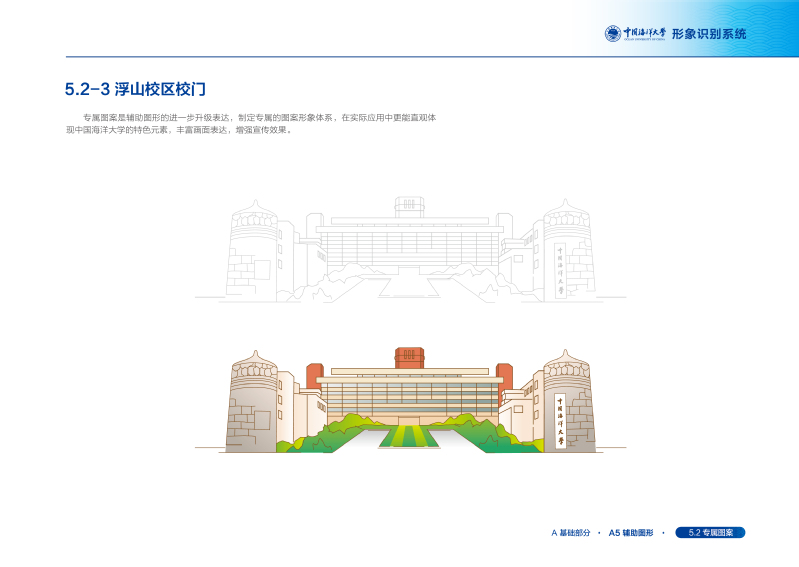Click the rooftop structure in the outline drawing
Image resolution: width=799 pixels, height=567 pixels.
pos(408,206)
